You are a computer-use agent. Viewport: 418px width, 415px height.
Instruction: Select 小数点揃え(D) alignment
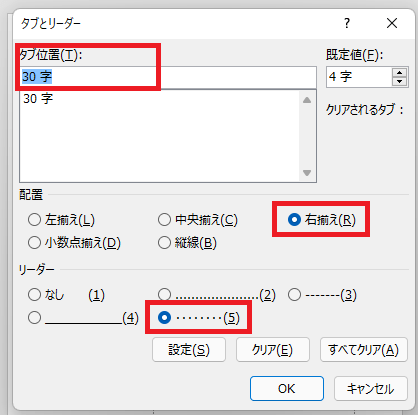tap(74, 243)
